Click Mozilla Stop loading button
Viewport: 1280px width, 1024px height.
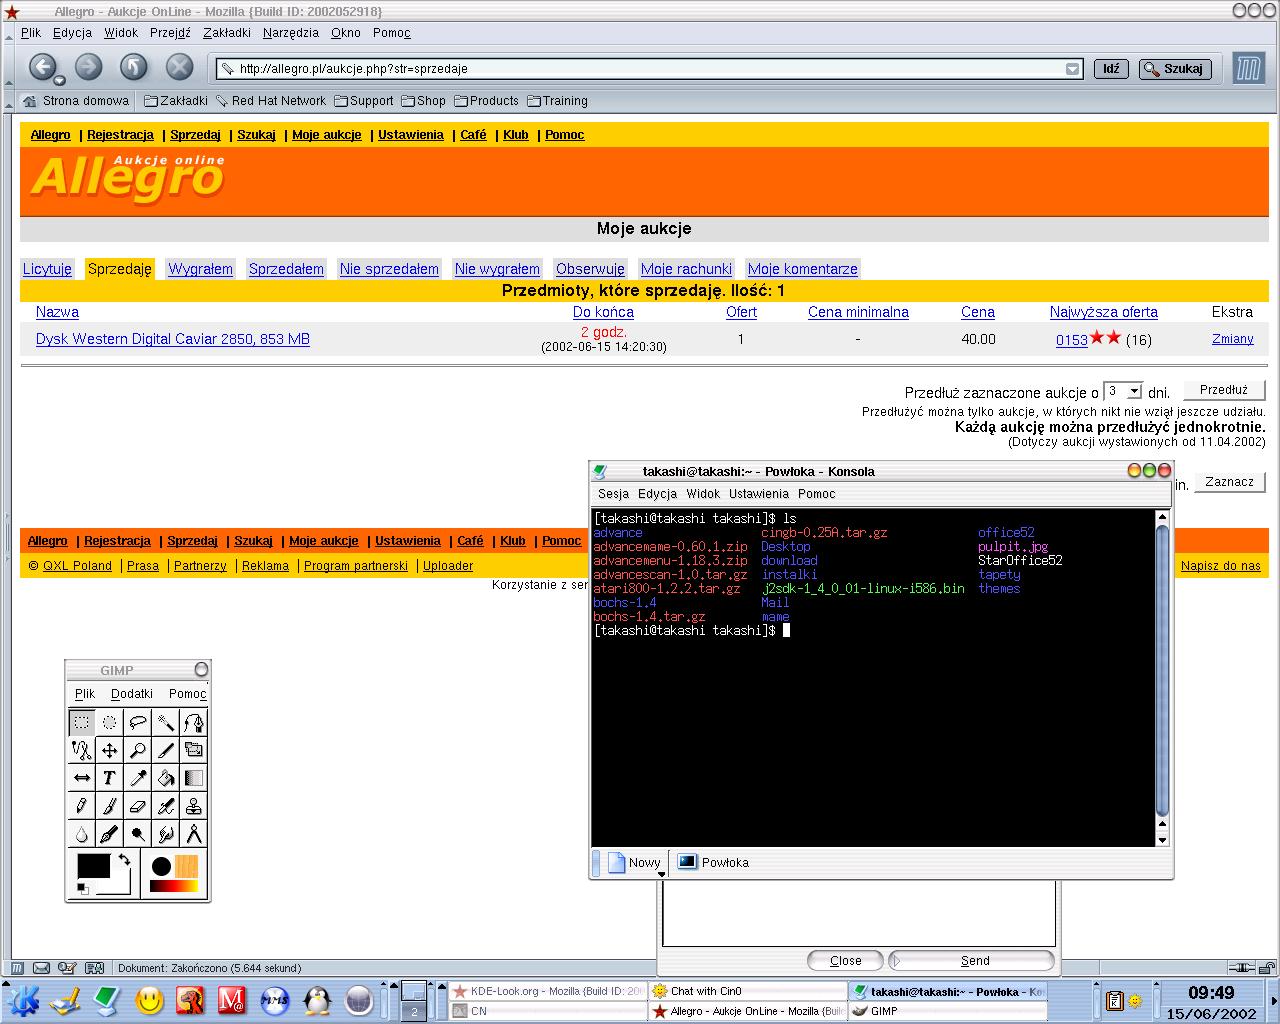(x=179, y=67)
